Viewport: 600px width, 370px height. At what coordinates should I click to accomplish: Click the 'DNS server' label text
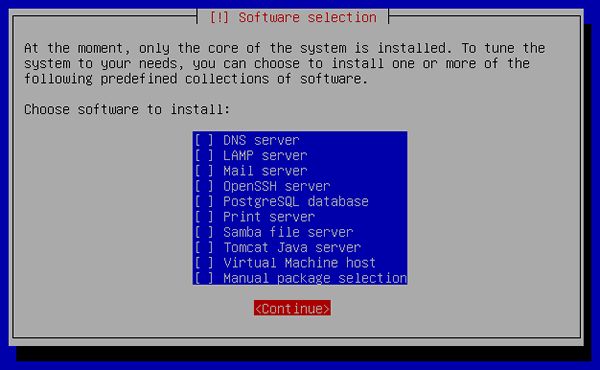click(261, 140)
